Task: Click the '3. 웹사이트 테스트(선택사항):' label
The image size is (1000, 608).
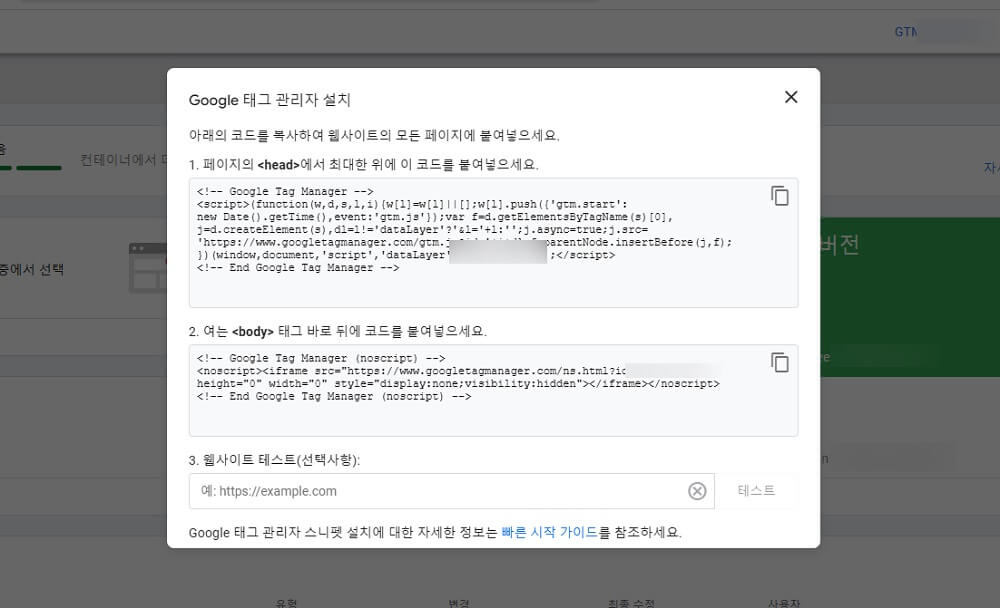Action: [x=274, y=460]
